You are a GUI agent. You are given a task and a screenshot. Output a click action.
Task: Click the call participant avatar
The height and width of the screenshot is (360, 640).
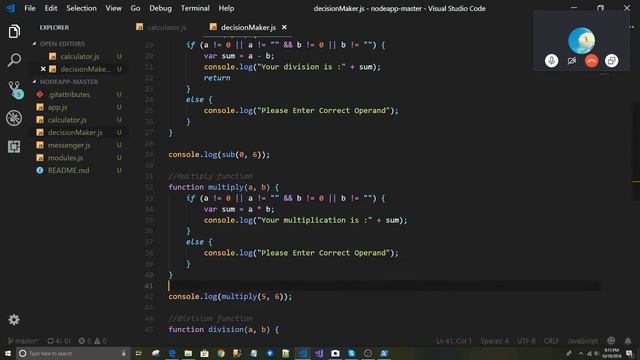tap(581, 40)
